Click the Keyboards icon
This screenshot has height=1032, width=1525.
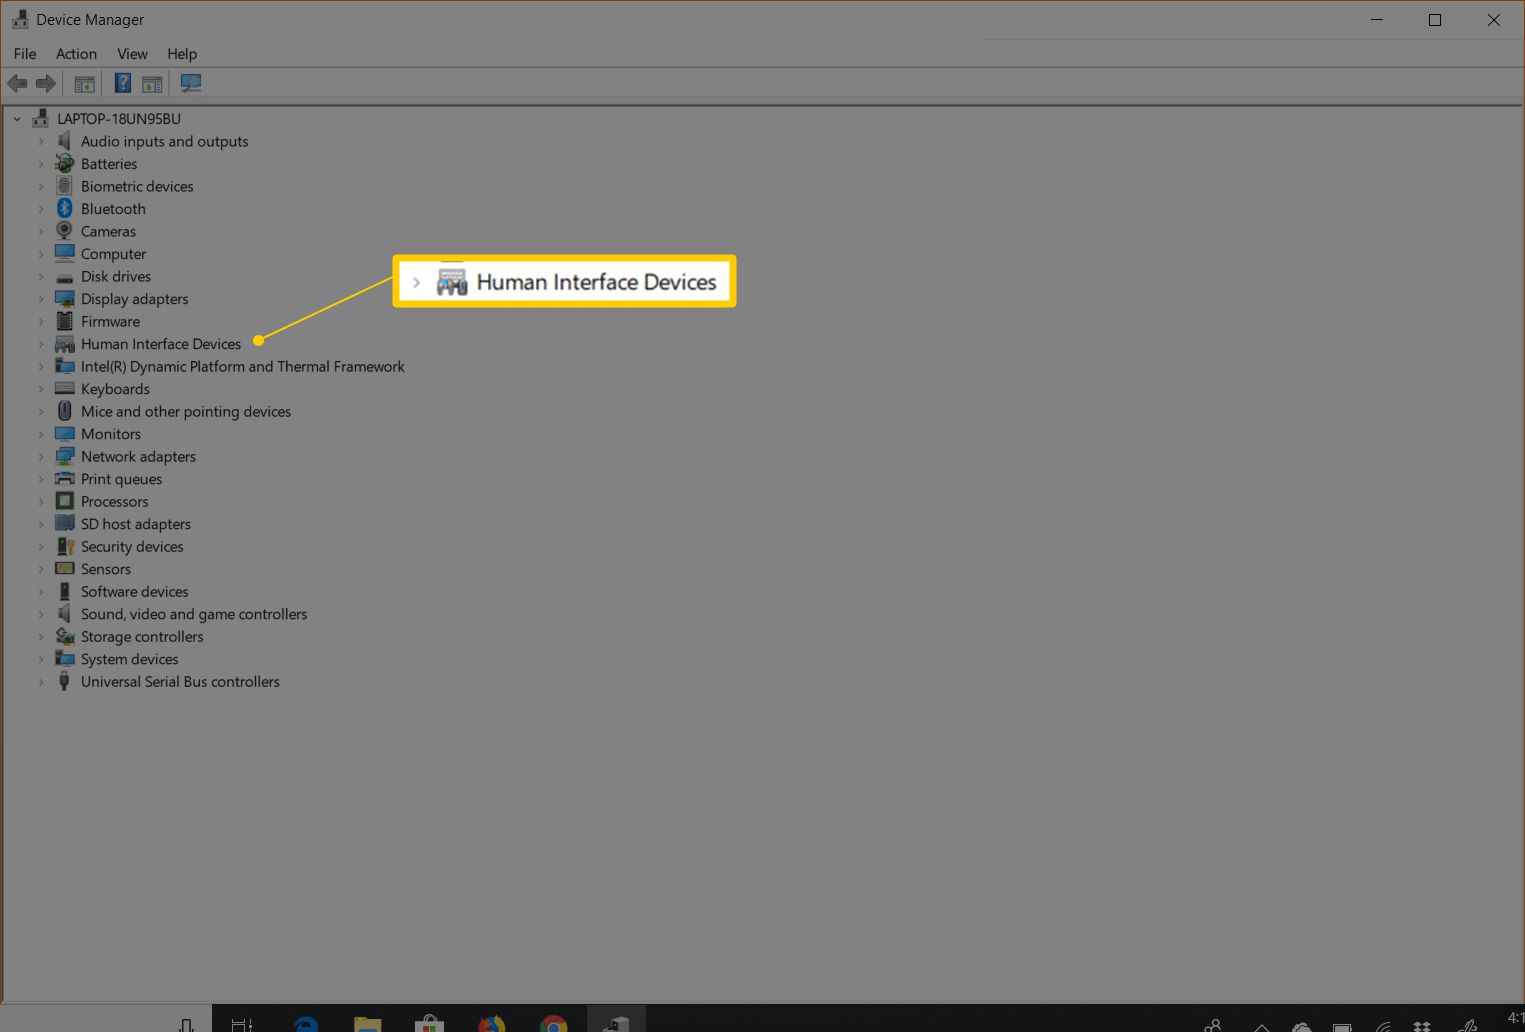coord(64,388)
